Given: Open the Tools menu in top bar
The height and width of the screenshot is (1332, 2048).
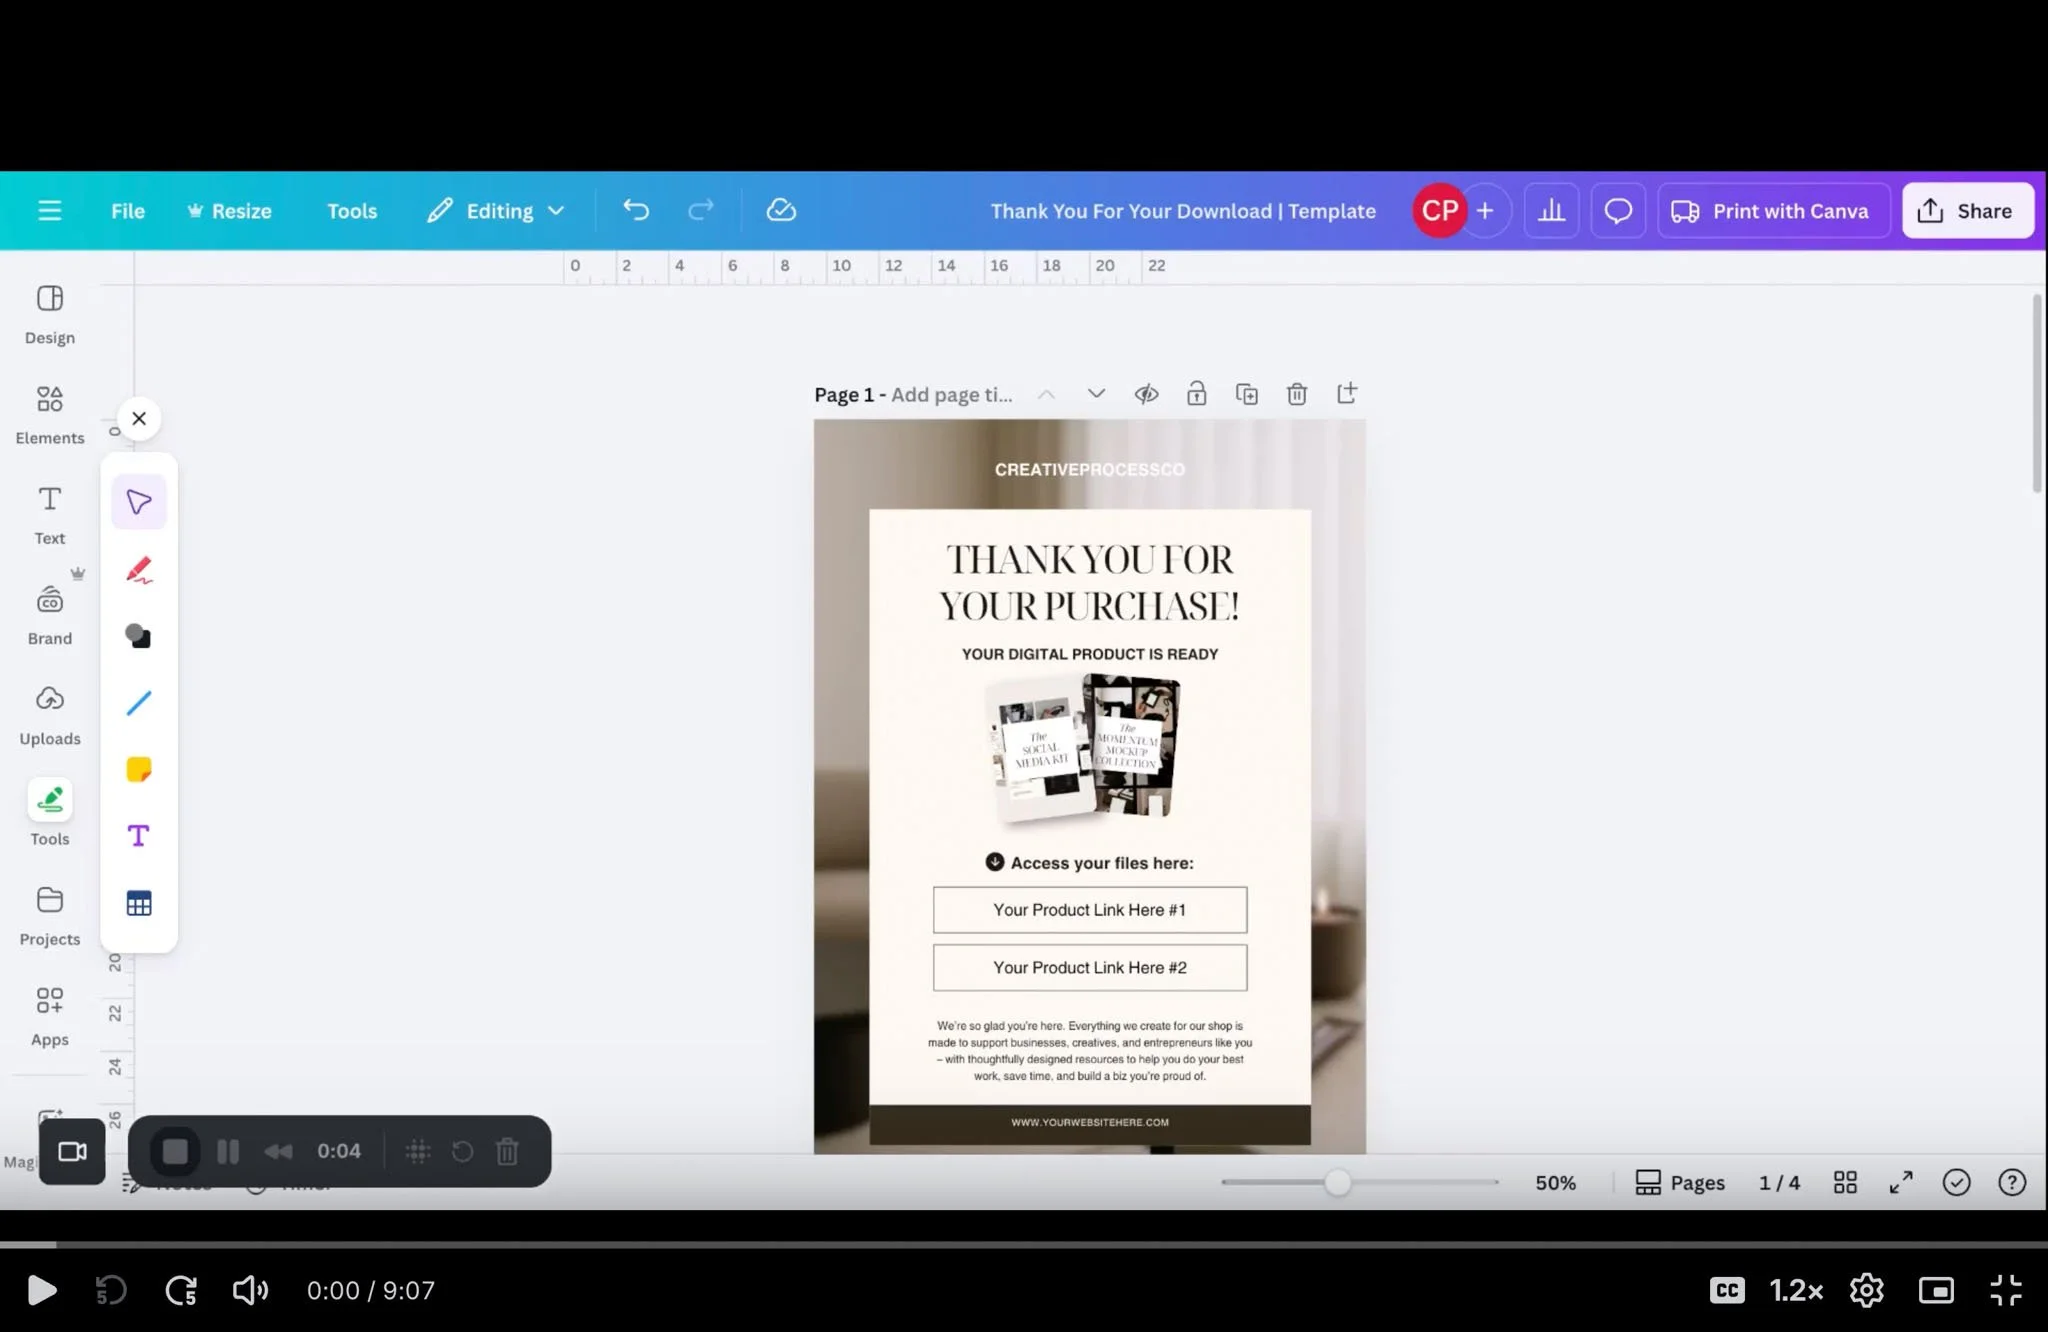Looking at the screenshot, I should pyautogui.click(x=352, y=211).
